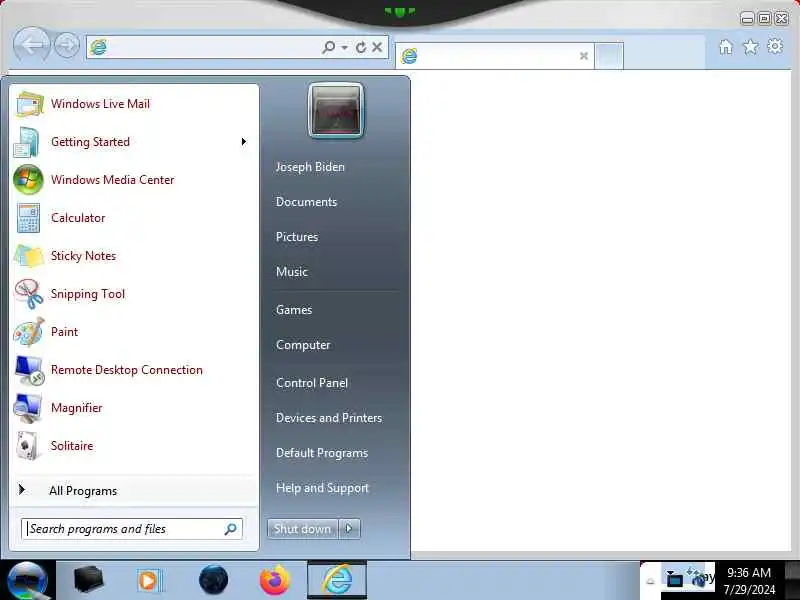Refresh the page in Internet Explorer
This screenshot has width=800, height=600.
(361, 47)
